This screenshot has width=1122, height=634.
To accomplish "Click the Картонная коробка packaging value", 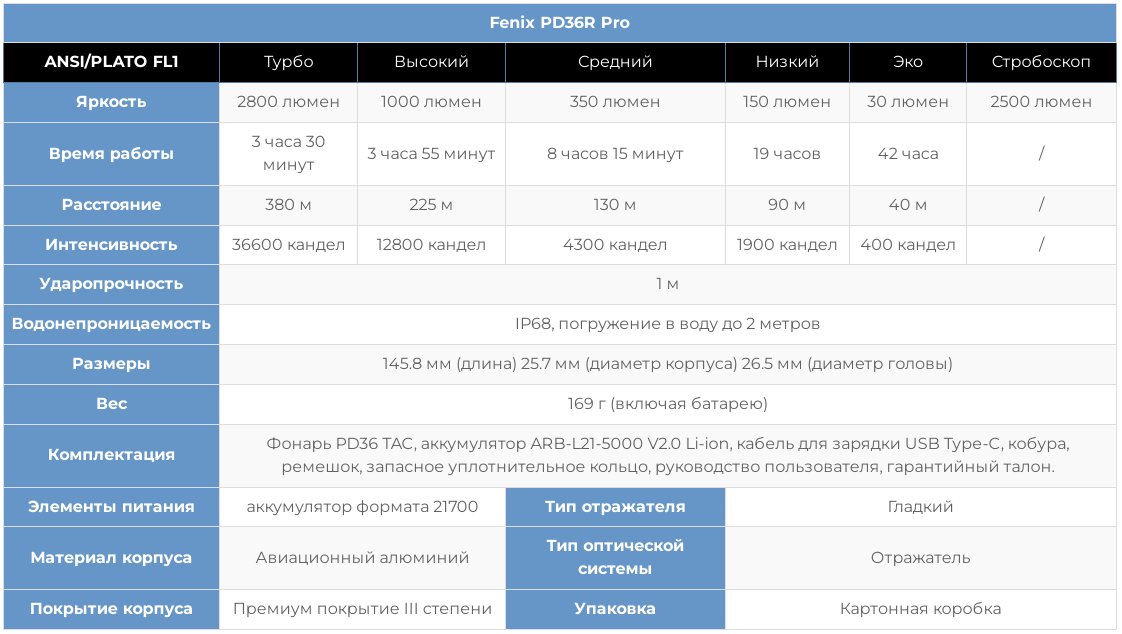I will (x=920, y=609).
